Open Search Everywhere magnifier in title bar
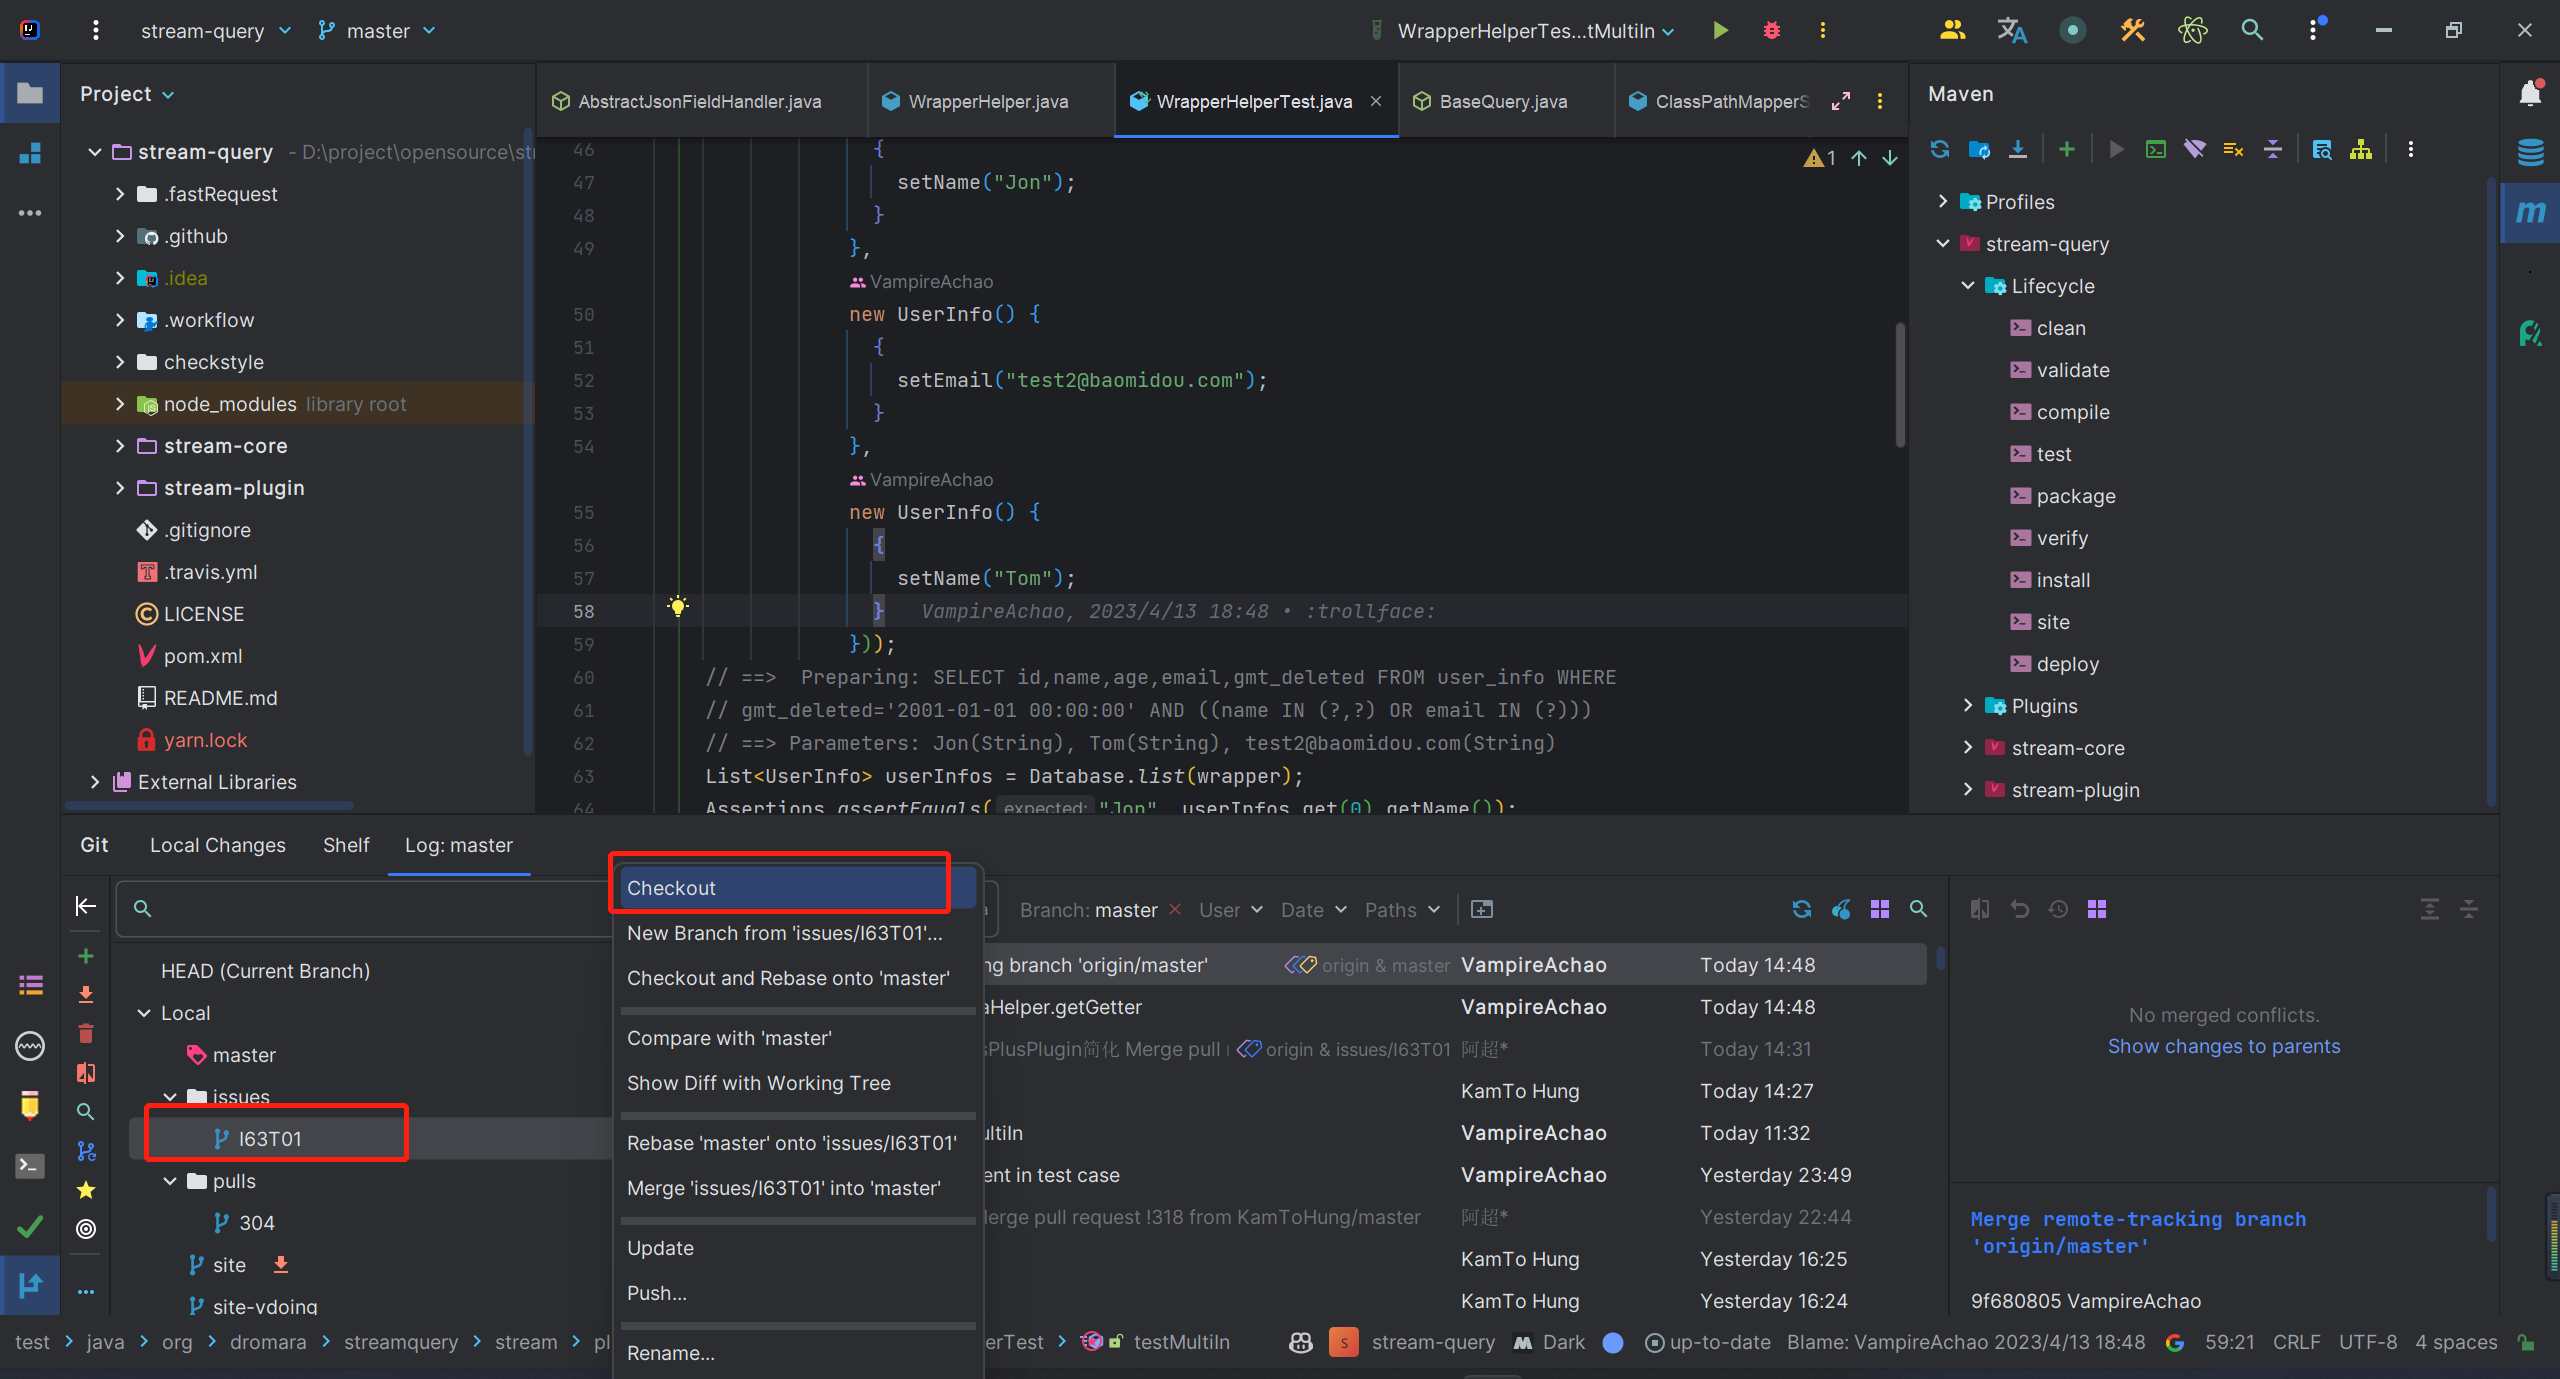The width and height of the screenshot is (2560, 1379). click(2252, 31)
